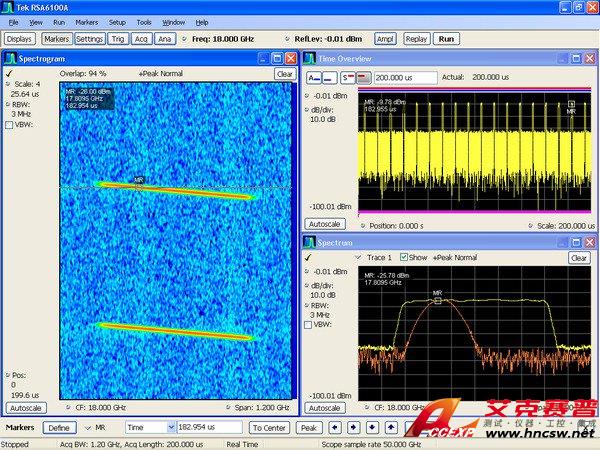This screenshot has width=600, height=450.
Task: Toggle the Show checkbox for Trace 1
Action: (x=404, y=257)
